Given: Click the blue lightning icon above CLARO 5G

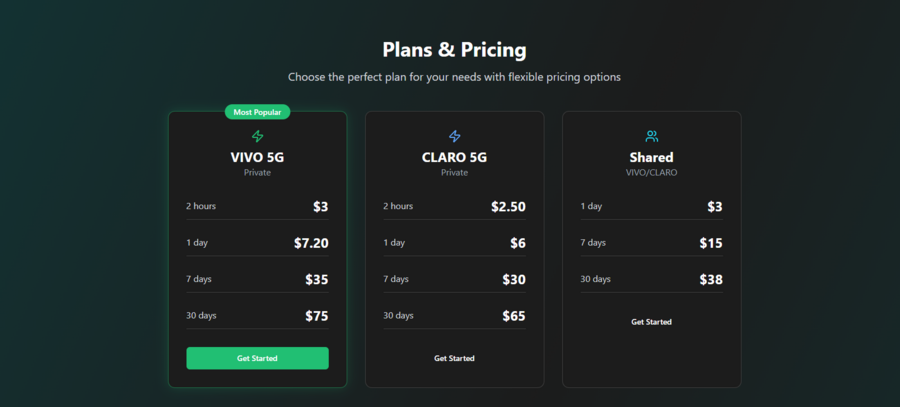Looking at the screenshot, I should (x=455, y=136).
